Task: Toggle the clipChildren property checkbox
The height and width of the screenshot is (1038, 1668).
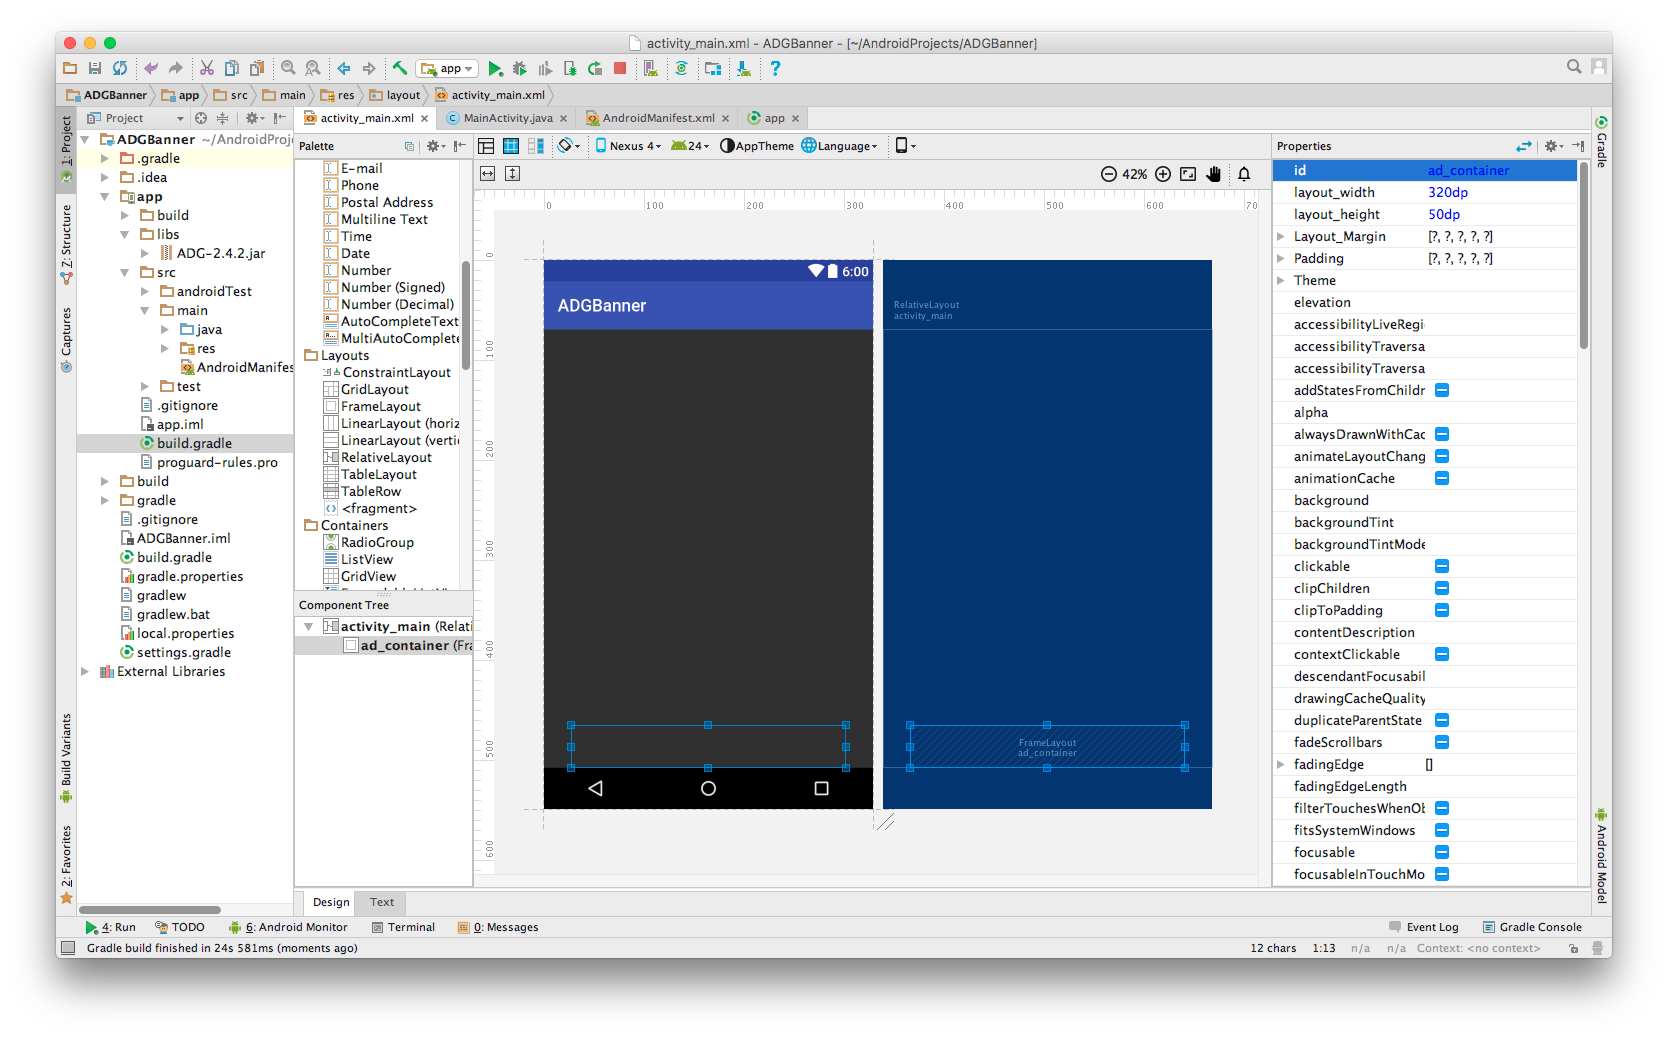Action: point(1442,589)
